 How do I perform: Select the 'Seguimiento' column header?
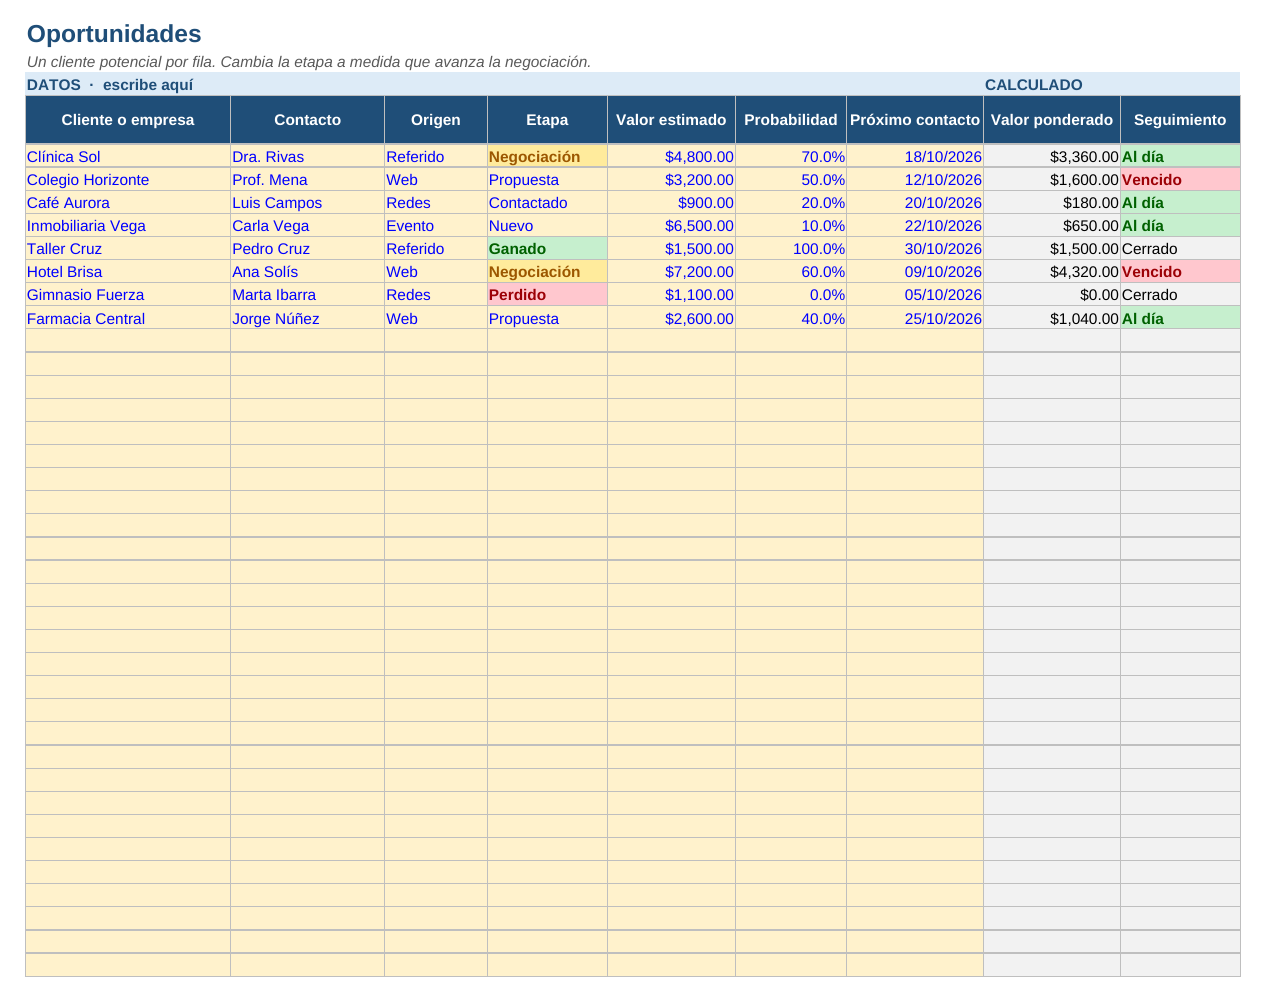pos(1180,120)
